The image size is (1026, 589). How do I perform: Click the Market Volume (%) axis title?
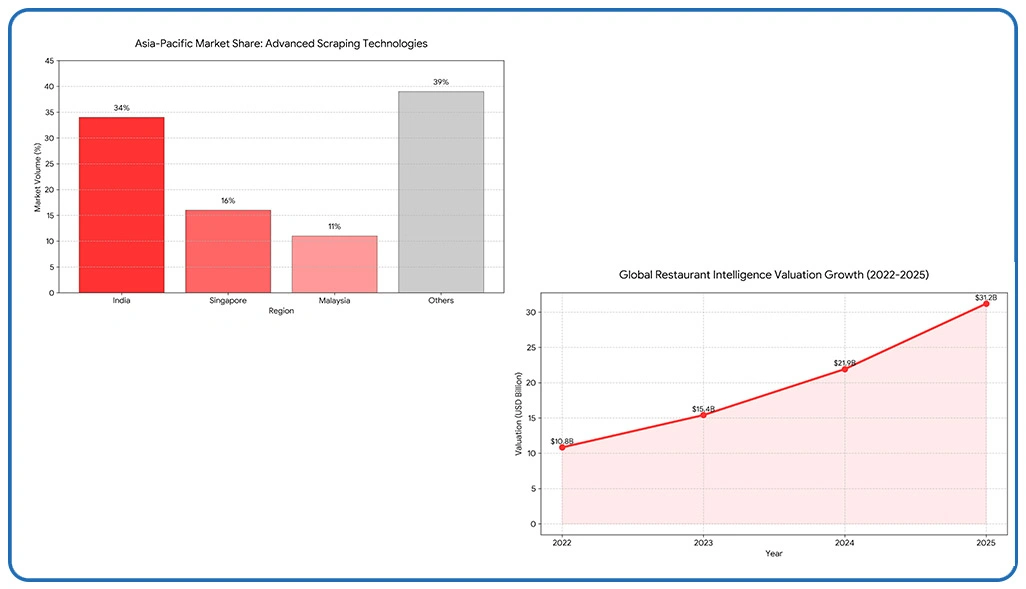click(39, 177)
